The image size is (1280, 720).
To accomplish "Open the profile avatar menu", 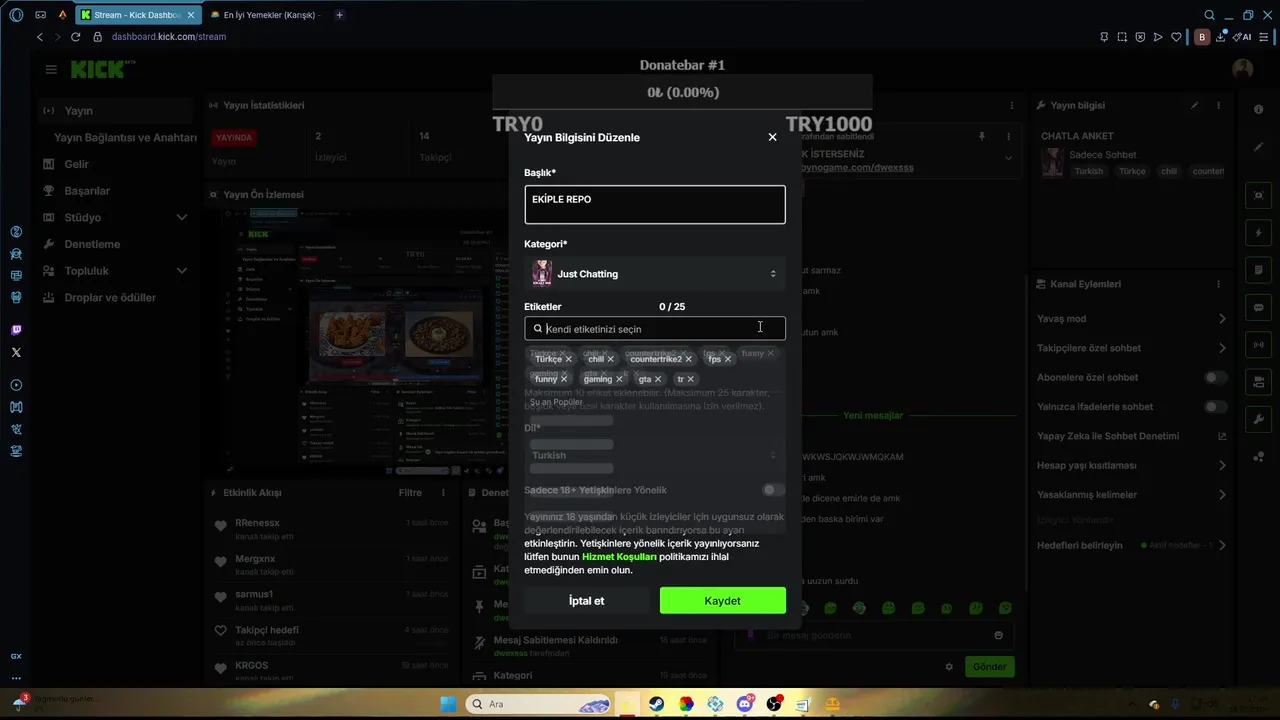I will click(1243, 69).
